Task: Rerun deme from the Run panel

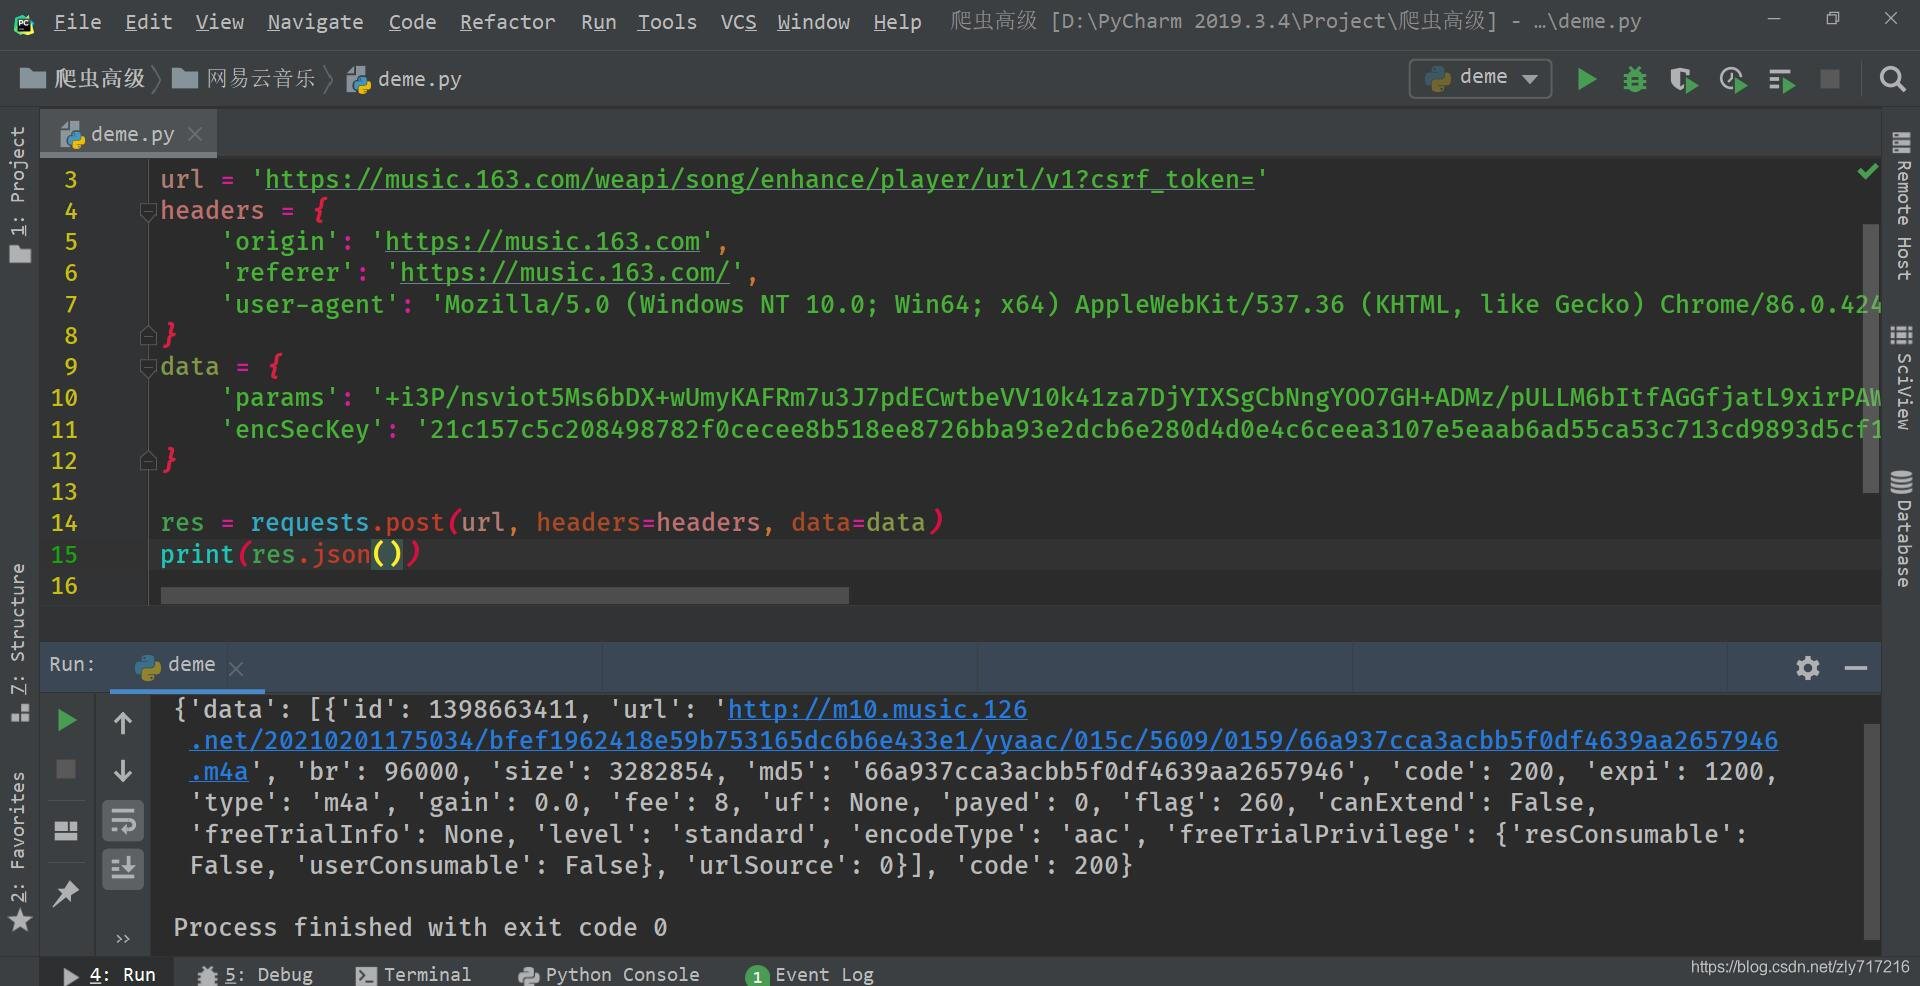Action: pyautogui.click(x=66, y=721)
